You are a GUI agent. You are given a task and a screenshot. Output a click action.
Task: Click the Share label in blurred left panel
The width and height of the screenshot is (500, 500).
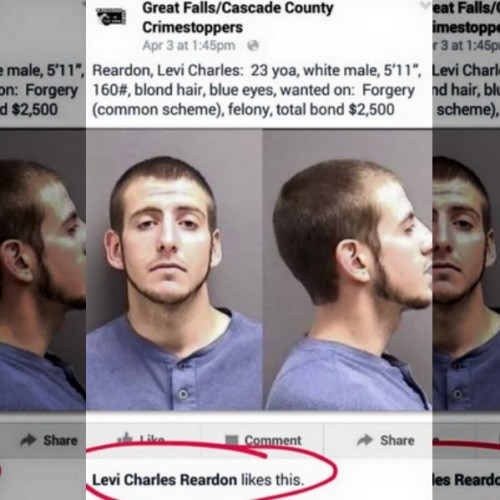tap(60, 440)
